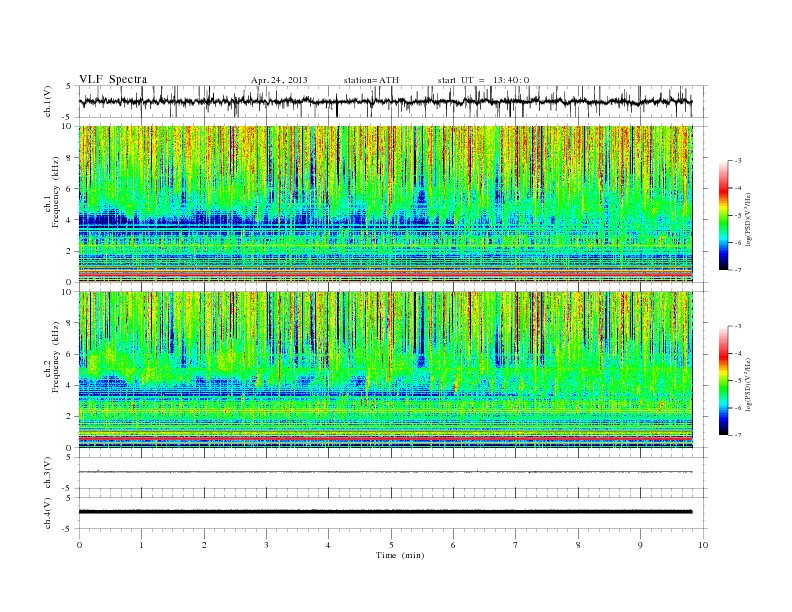Click the "-4" tick on ch.2 colorbar
Screen dimensions: 792x612
pyautogui.click(x=738, y=353)
